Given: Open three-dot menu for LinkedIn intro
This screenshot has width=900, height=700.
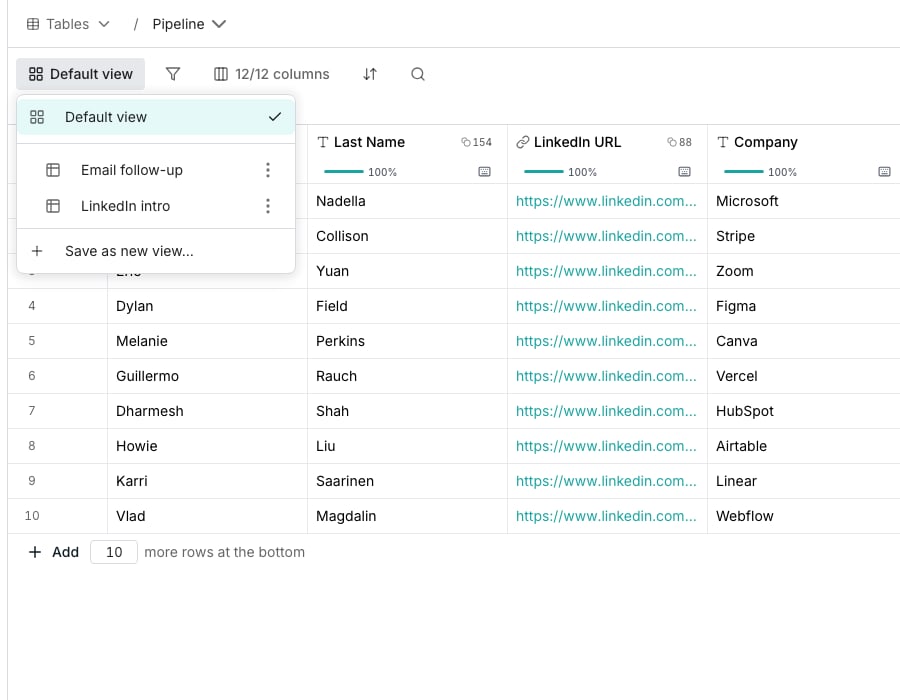Looking at the screenshot, I should (x=267, y=206).
